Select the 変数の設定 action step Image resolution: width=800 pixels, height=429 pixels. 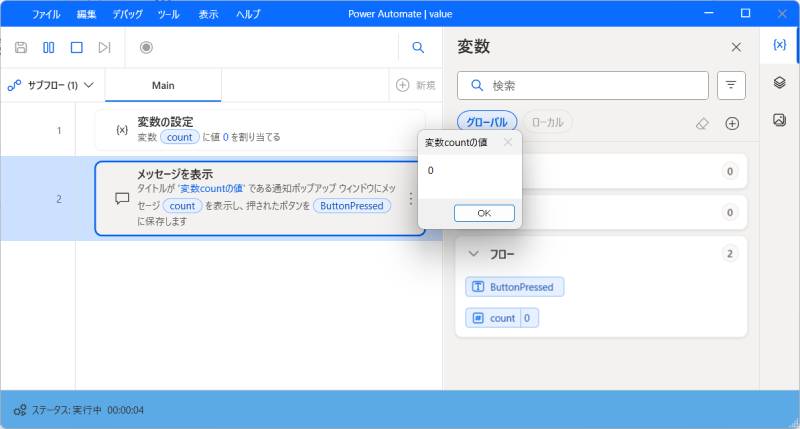click(x=260, y=130)
